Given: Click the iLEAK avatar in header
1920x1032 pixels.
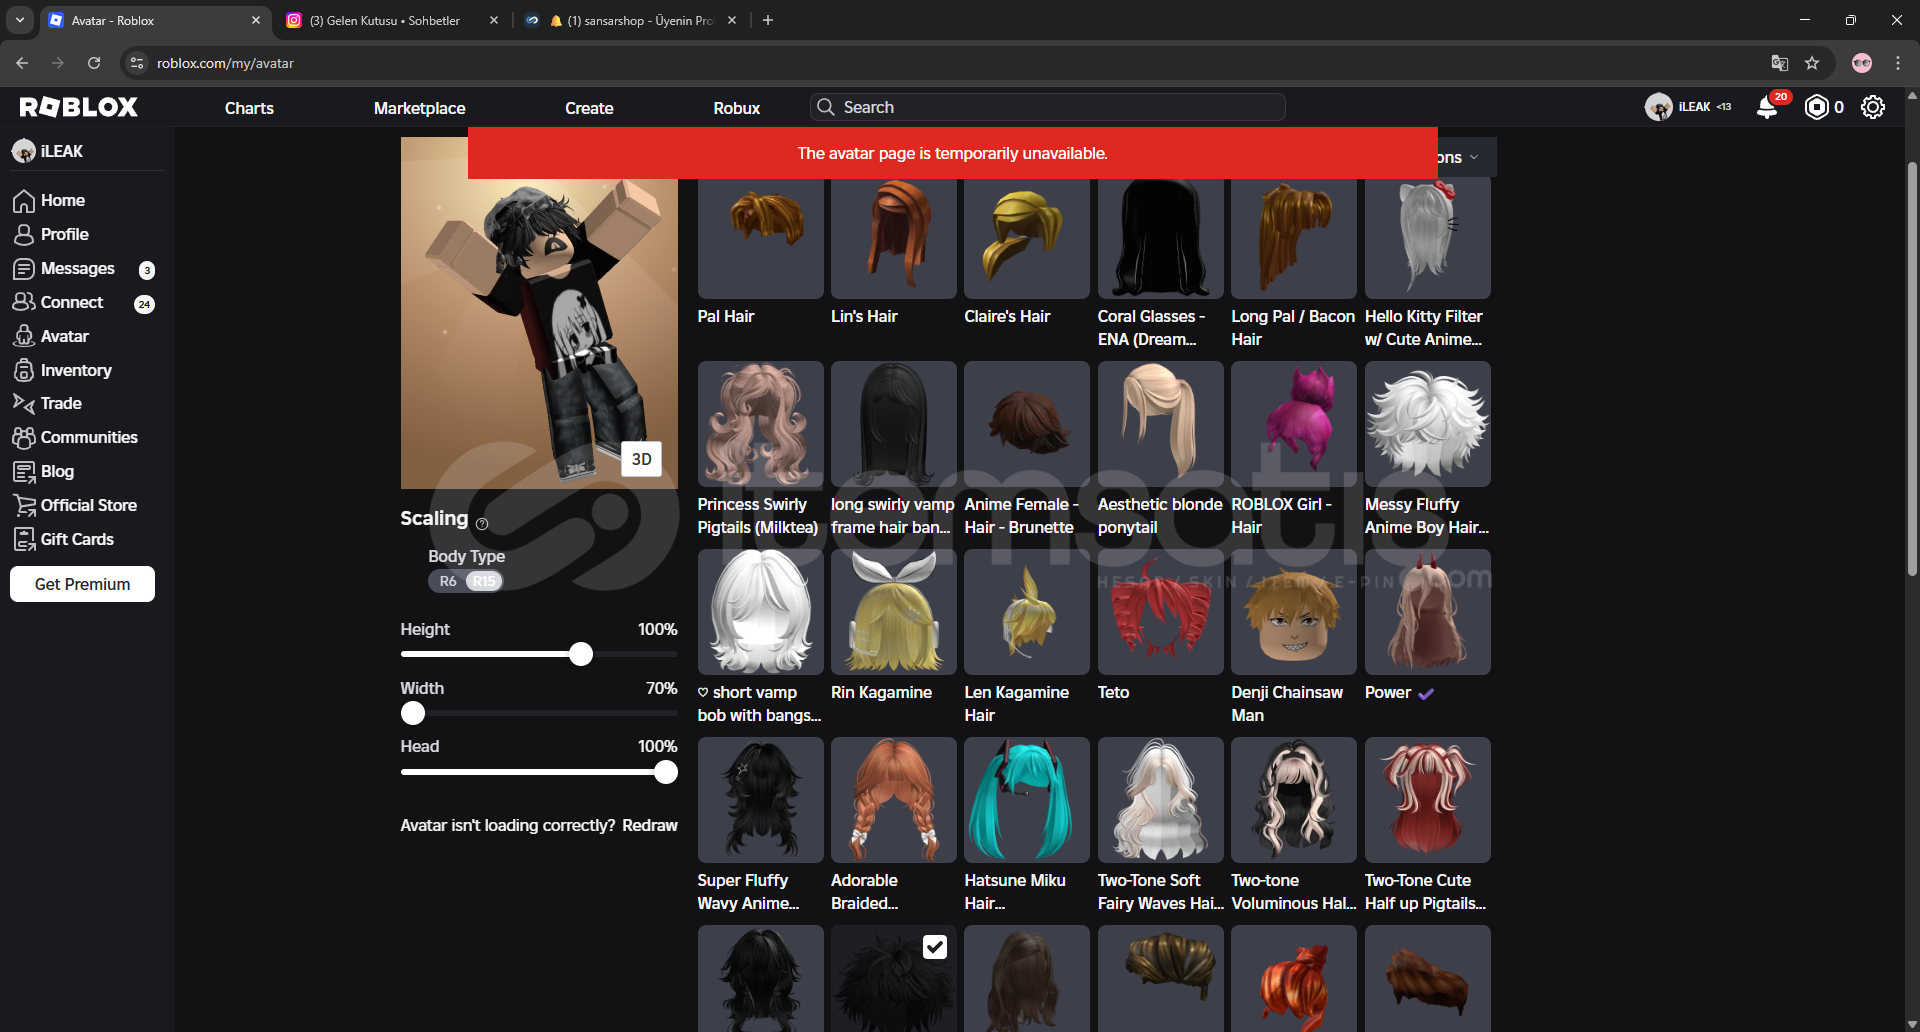Looking at the screenshot, I should pyautogui.click(x=1658, y=107).
